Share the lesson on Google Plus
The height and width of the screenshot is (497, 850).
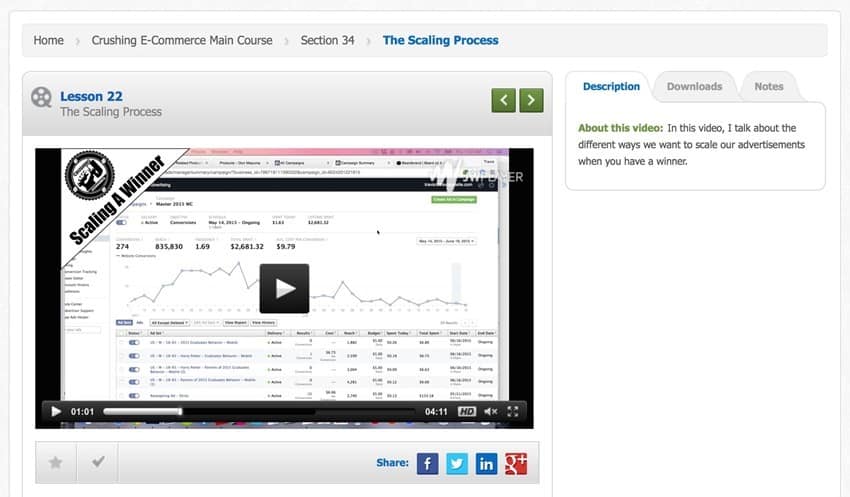(x=516, y=463)
